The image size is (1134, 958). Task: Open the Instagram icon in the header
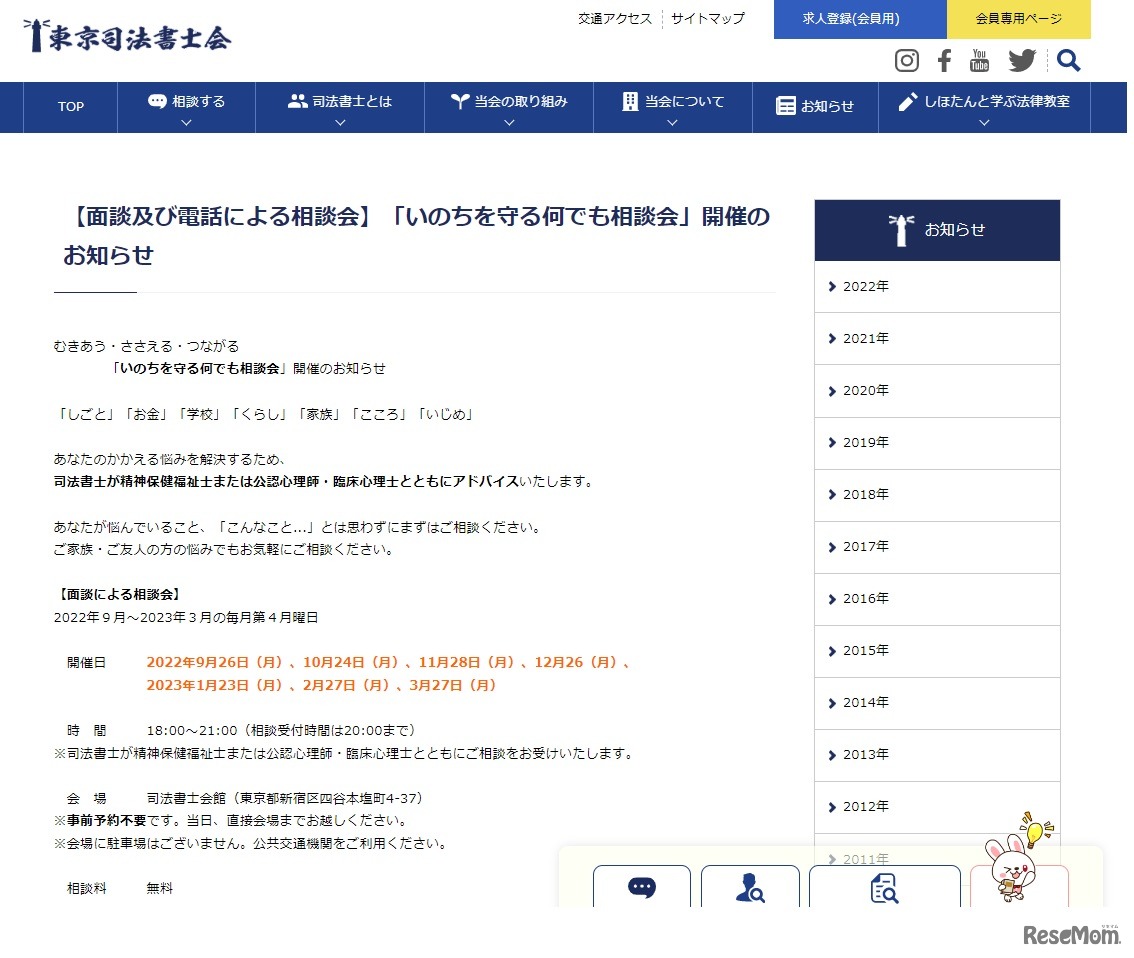coord(906,61)
